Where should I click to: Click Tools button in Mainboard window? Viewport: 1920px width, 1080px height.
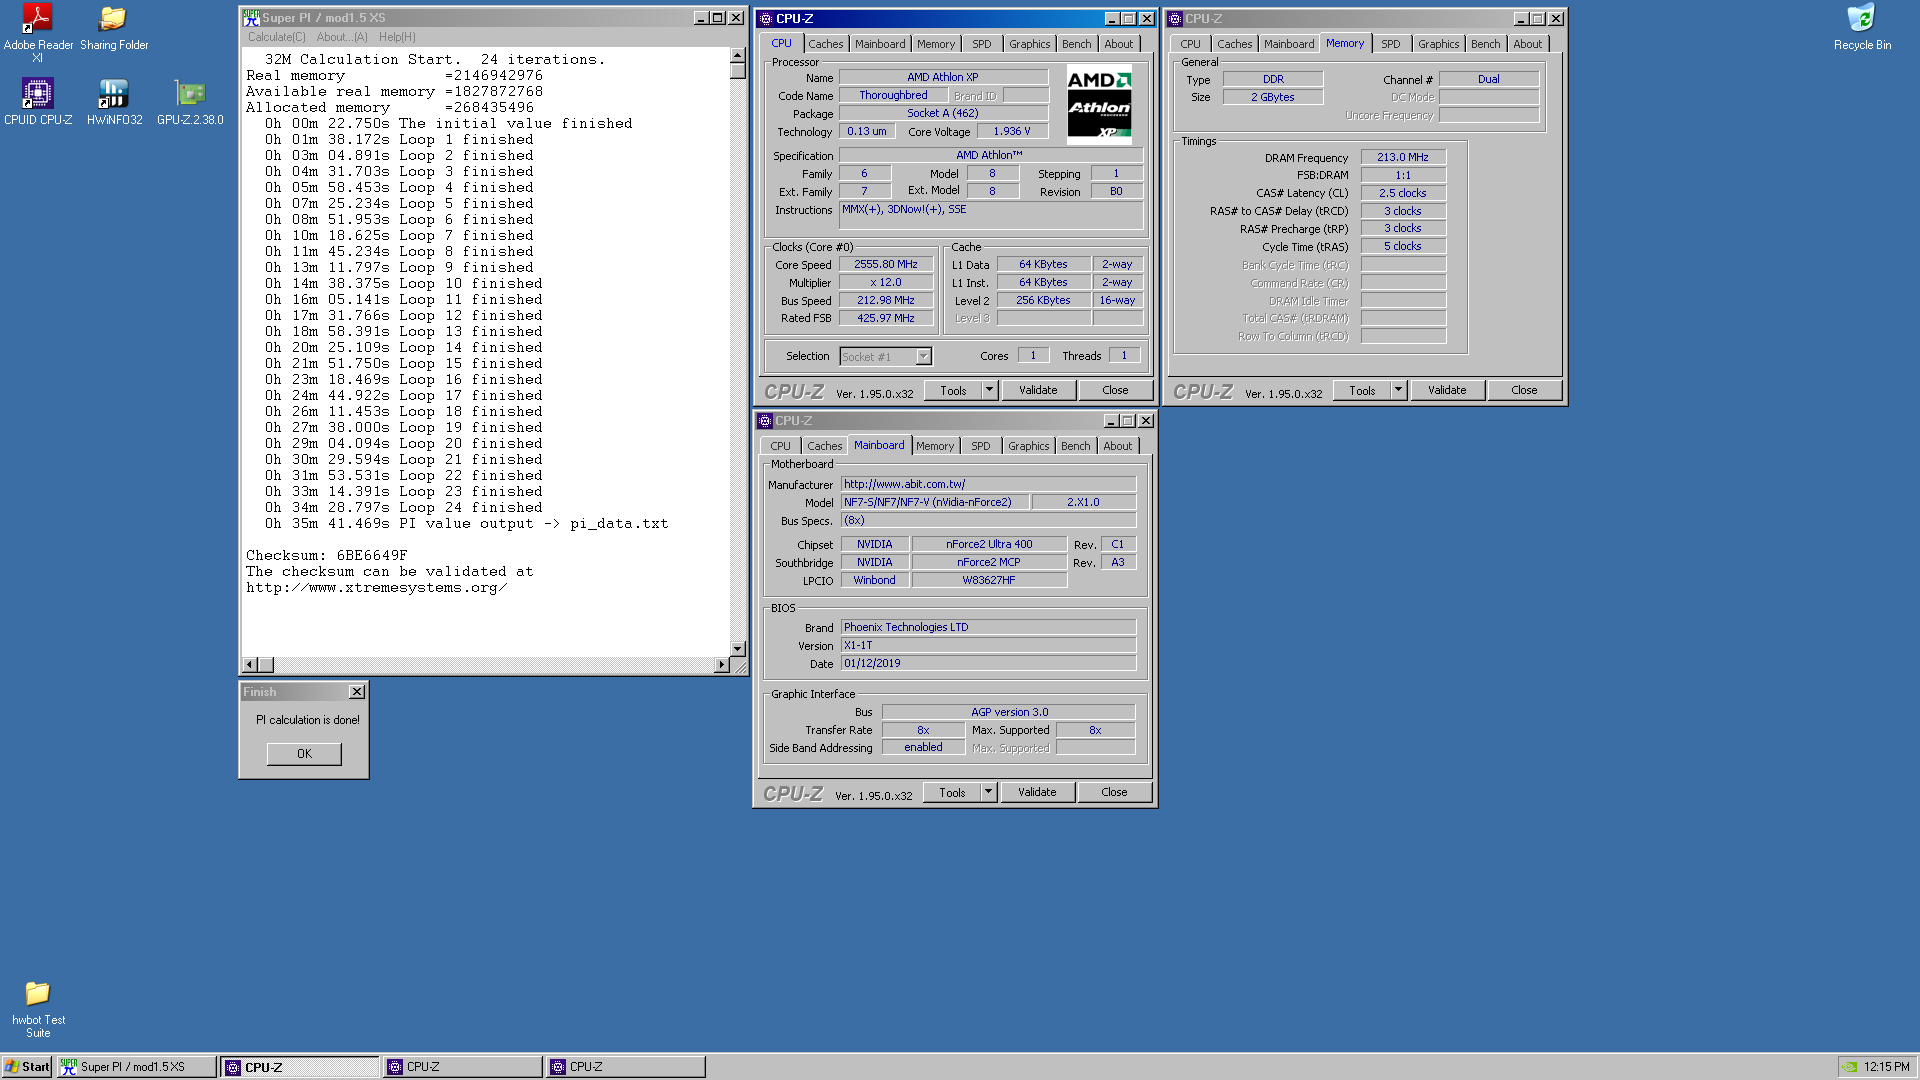coord(952,792)
